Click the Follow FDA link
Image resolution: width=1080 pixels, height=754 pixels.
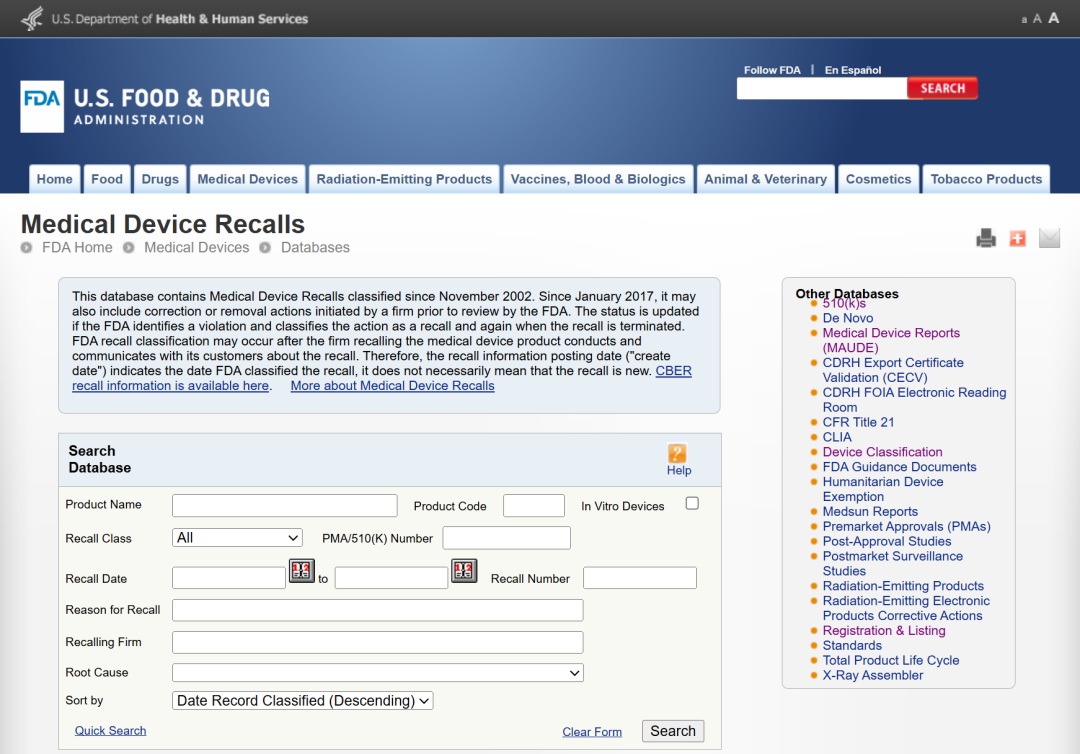point(772,70)
